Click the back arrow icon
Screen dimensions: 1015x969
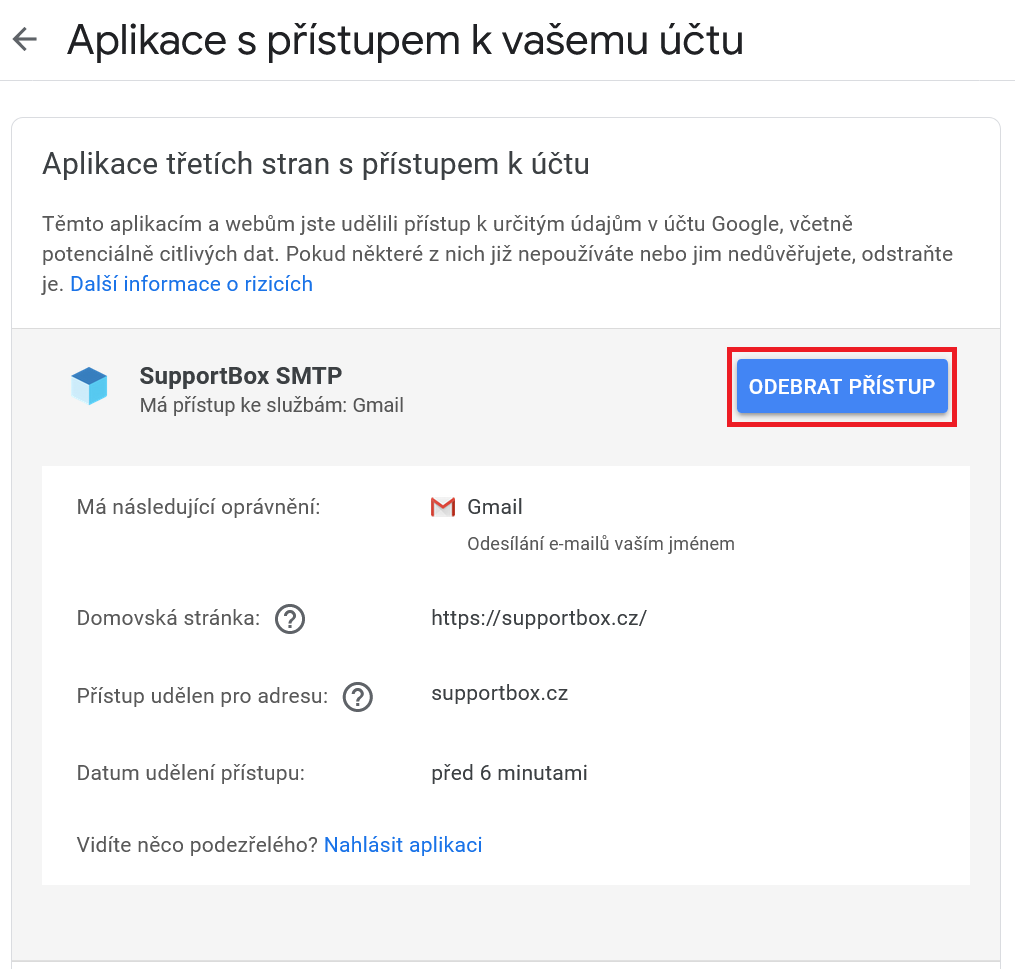[x=24, y=40]
